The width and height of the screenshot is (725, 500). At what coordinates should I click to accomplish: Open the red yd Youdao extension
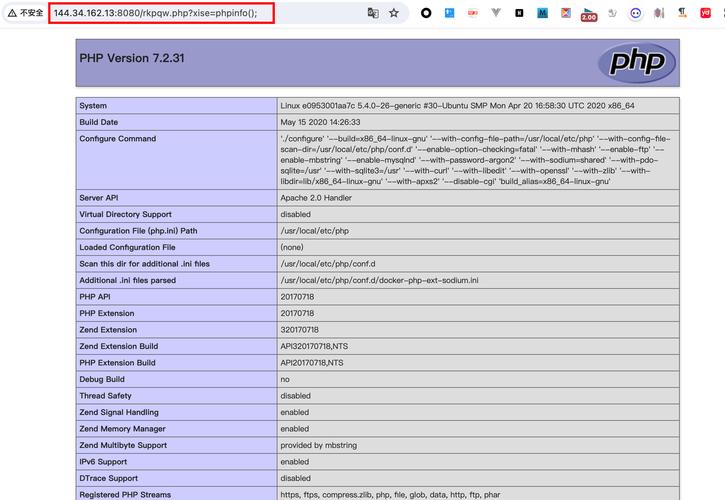click(705, 13)
